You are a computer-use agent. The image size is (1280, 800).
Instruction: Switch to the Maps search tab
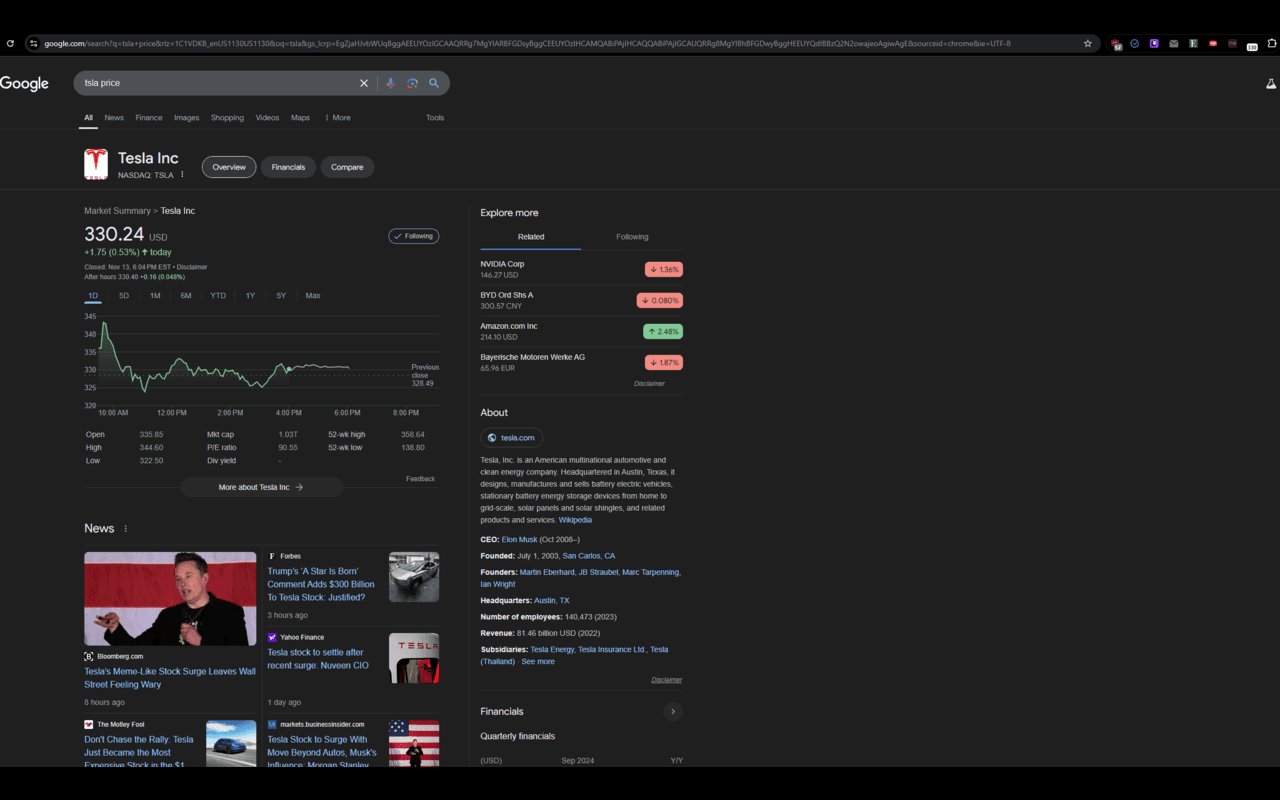coord(300,118)
